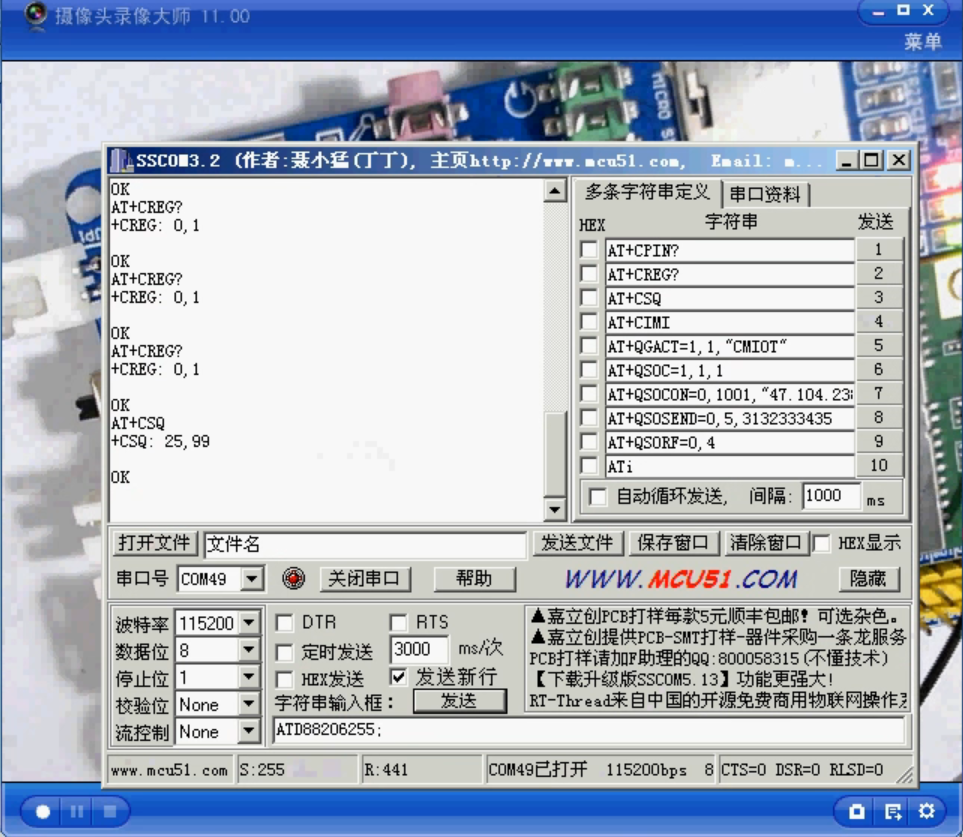Pause the camera recording
This screenshot has height=837, width=963.
coord(77,812)
